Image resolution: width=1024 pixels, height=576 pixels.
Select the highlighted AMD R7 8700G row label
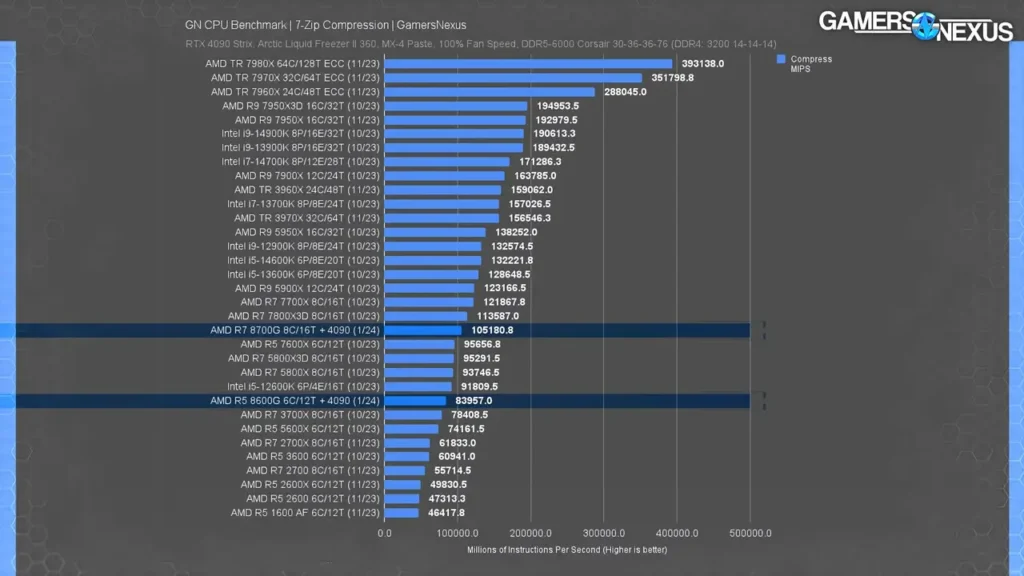[x=295, y=330]
